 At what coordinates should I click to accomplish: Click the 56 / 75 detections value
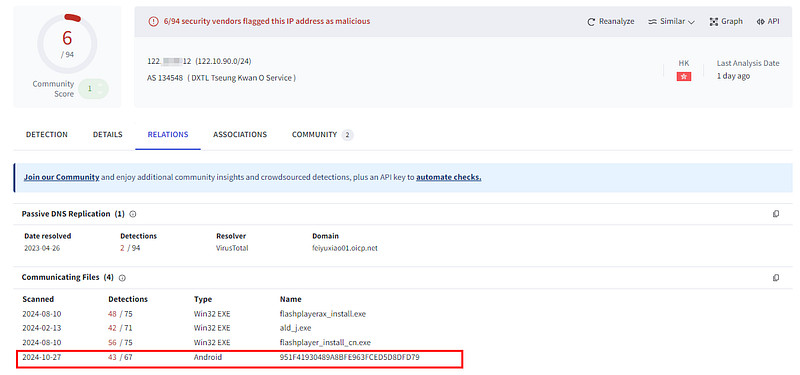coord(120,342)
